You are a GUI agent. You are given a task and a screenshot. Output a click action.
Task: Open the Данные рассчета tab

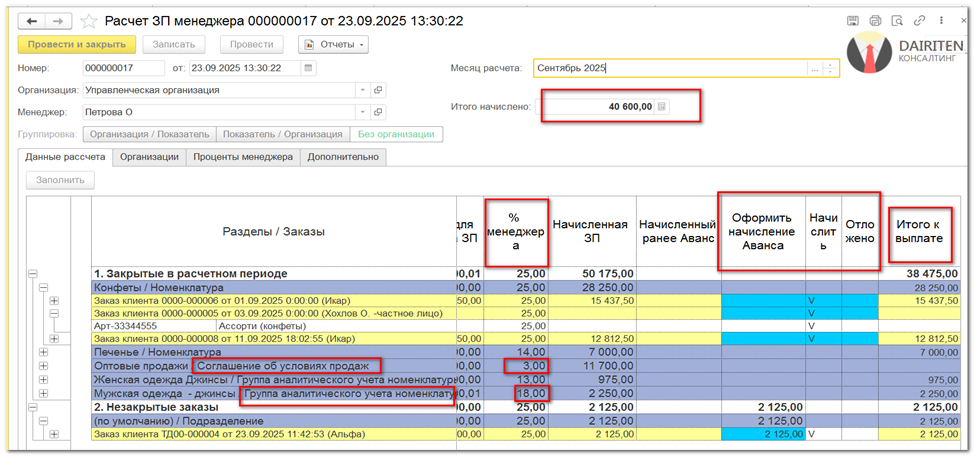tap(65, 157)
